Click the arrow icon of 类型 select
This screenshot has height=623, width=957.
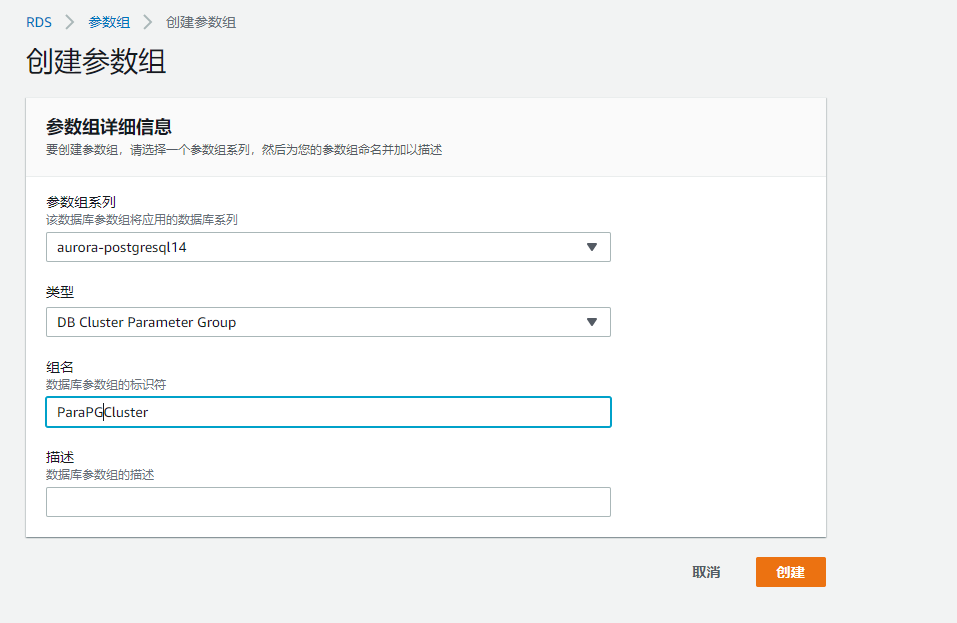591,322
